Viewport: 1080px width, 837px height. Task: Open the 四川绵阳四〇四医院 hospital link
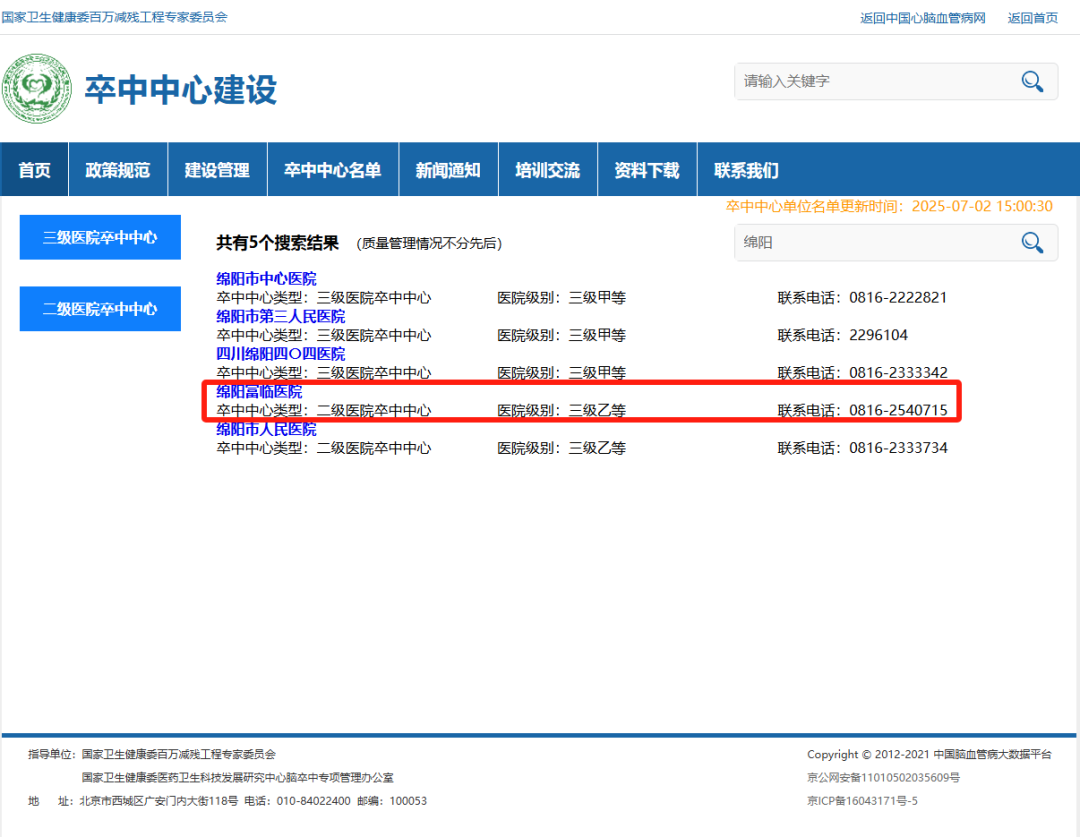pyautogui.click(x=281, y=353)
